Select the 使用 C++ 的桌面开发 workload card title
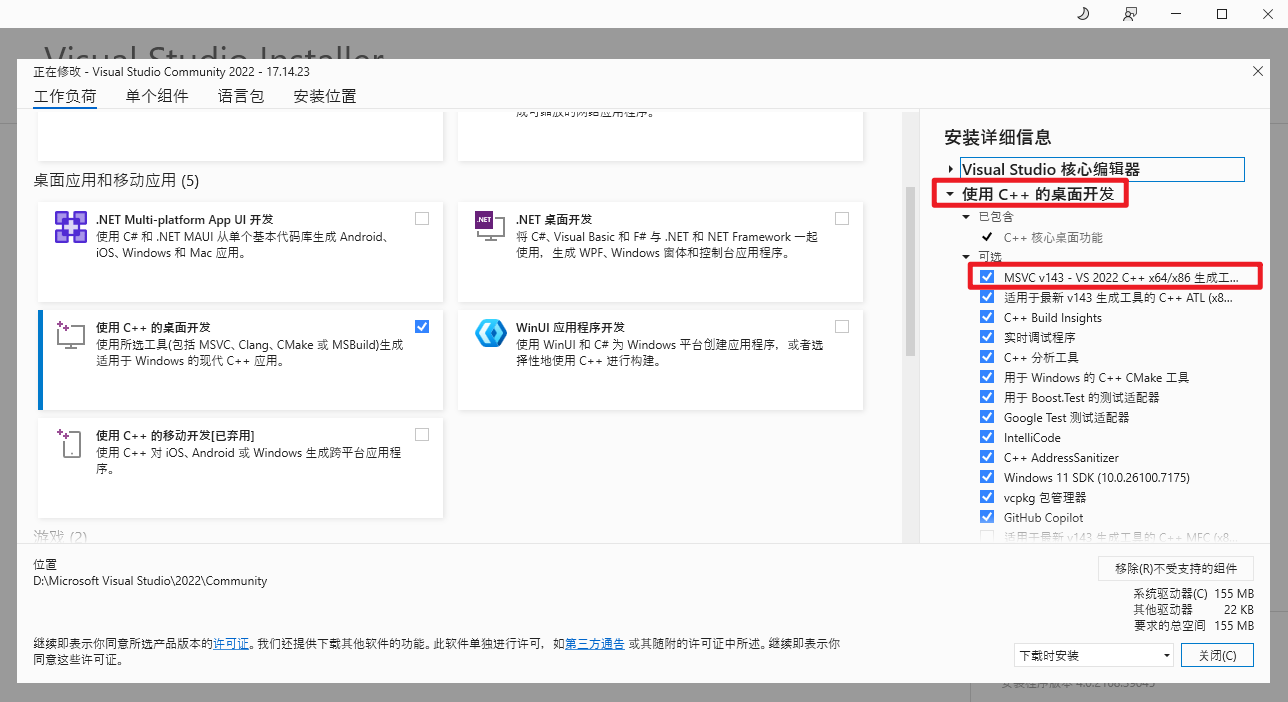Image resolution: width=1288 pixels, height=702 pixels. [x=153, y=327]
